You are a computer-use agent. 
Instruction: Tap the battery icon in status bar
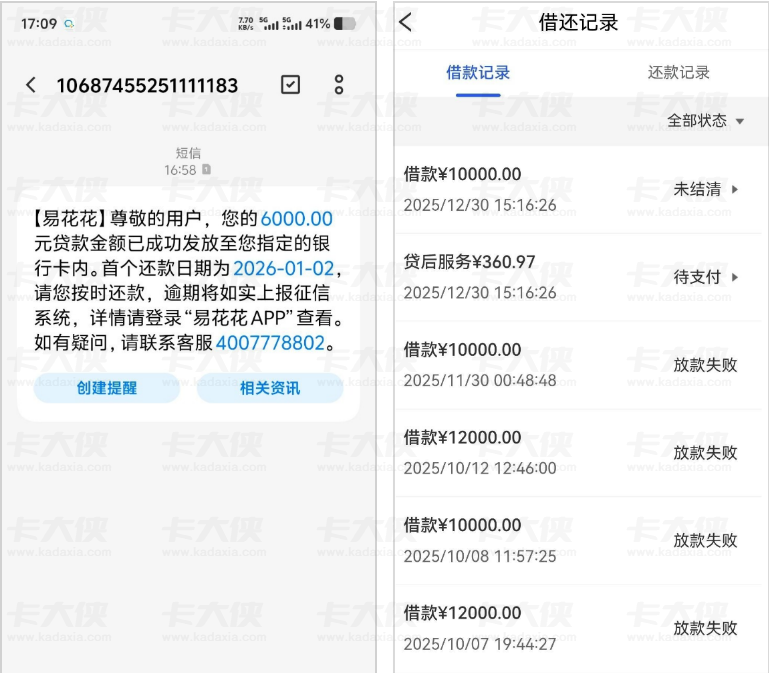(345, 23)
